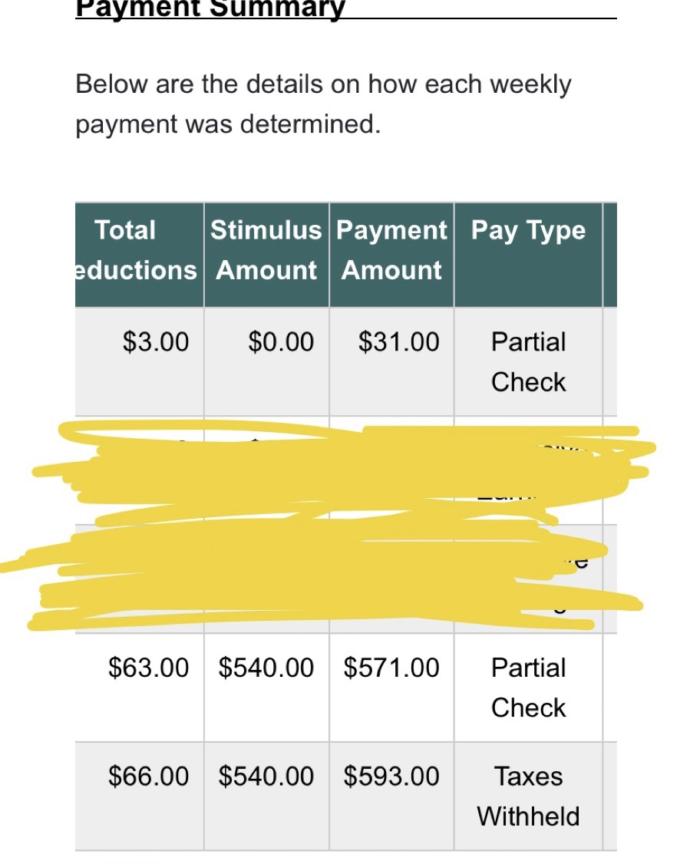Image resolution: width=690 pixels, height=864 pixels.
Task: Click the $0.00 stimulus amount cell
Action: (267, 361)
